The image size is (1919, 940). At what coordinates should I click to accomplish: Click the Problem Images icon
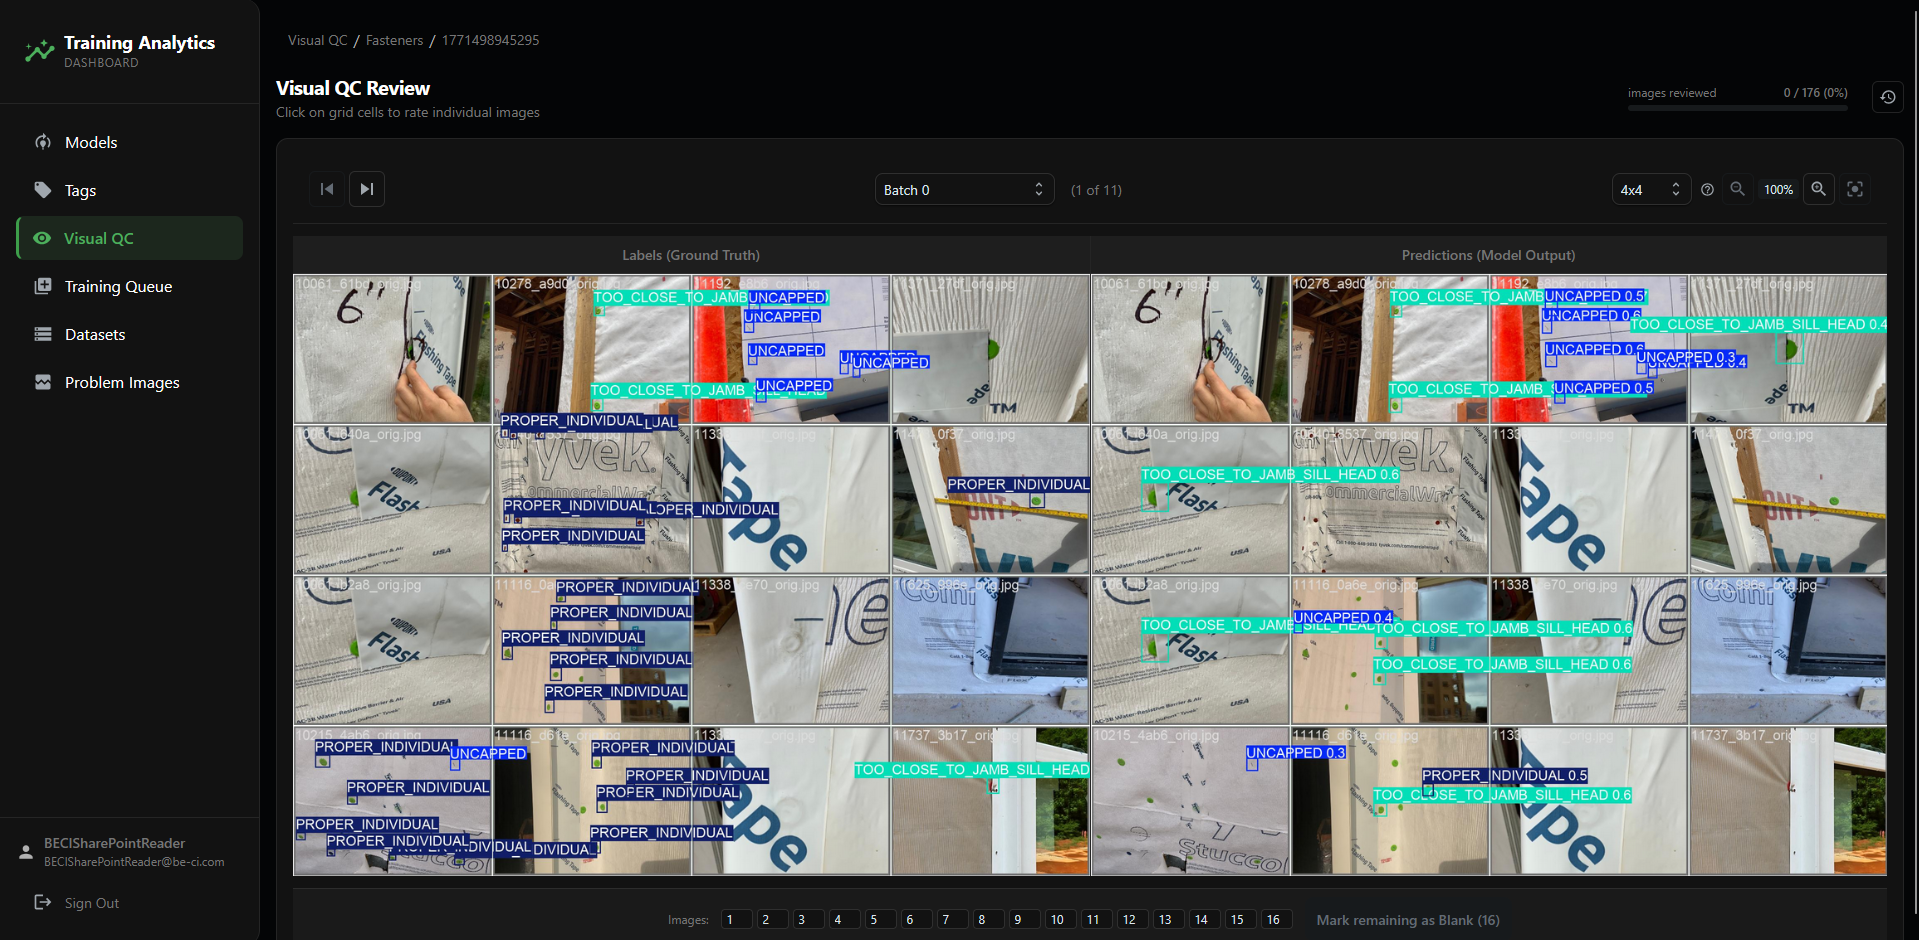click(43, 382)
